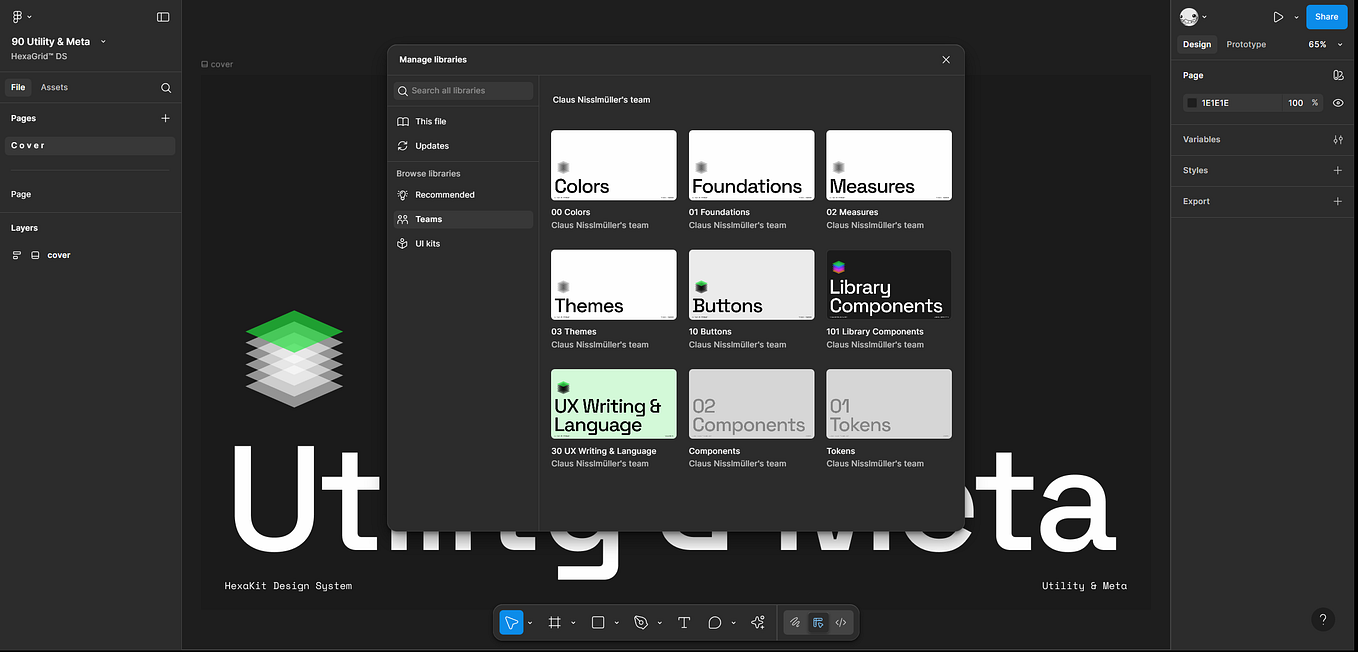Screen dimensions: 1358x652
Task: Open the search in the Pages panel
Action: coord(165,87)
